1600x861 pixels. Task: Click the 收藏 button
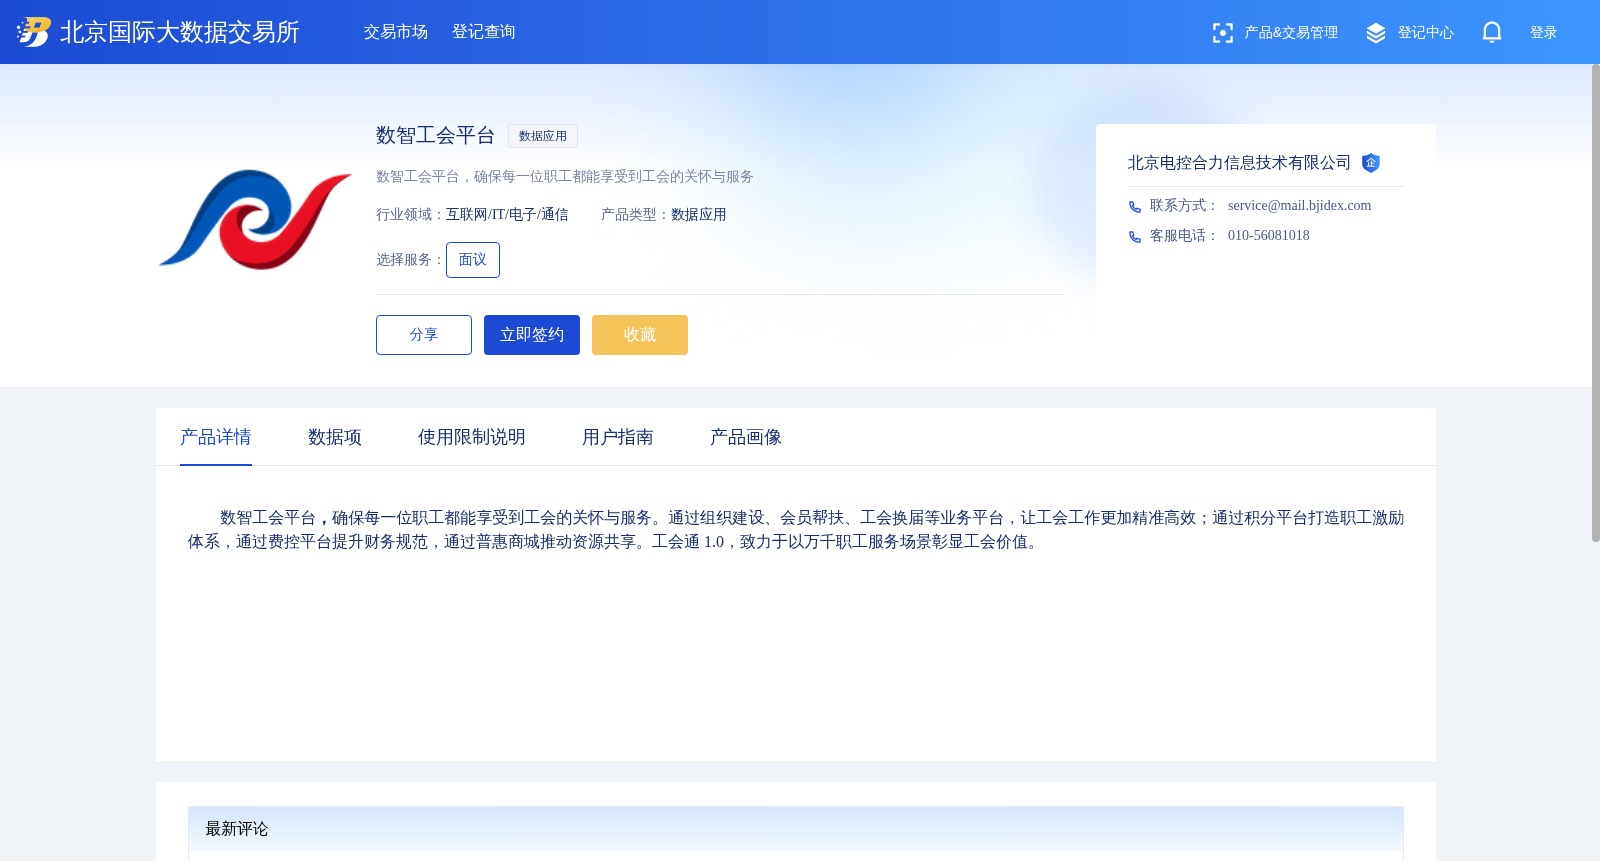point(640,335)
